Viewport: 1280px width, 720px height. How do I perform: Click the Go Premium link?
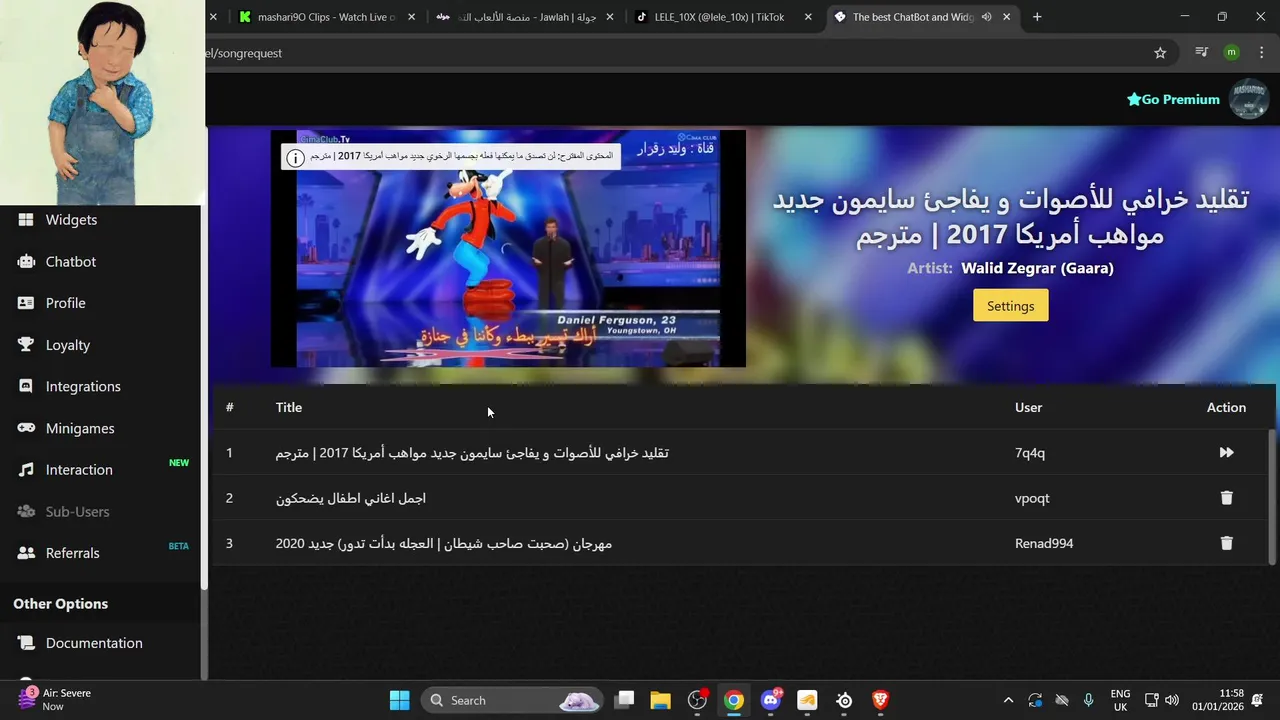point(1173,99)
